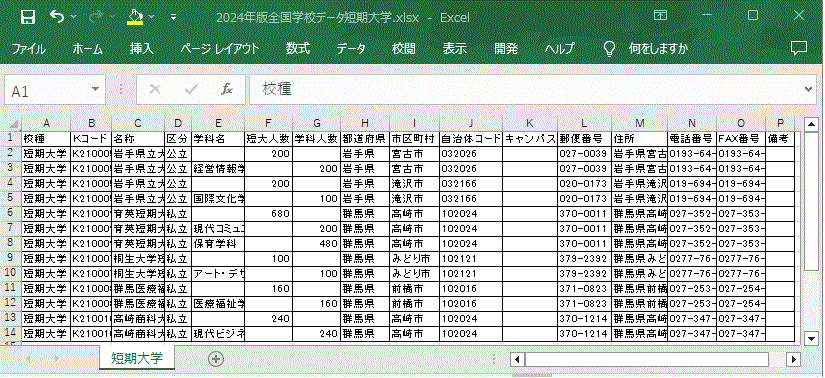Click the 滝沢市 cell in row 4
825x378 pixels.
click(415, 184)
